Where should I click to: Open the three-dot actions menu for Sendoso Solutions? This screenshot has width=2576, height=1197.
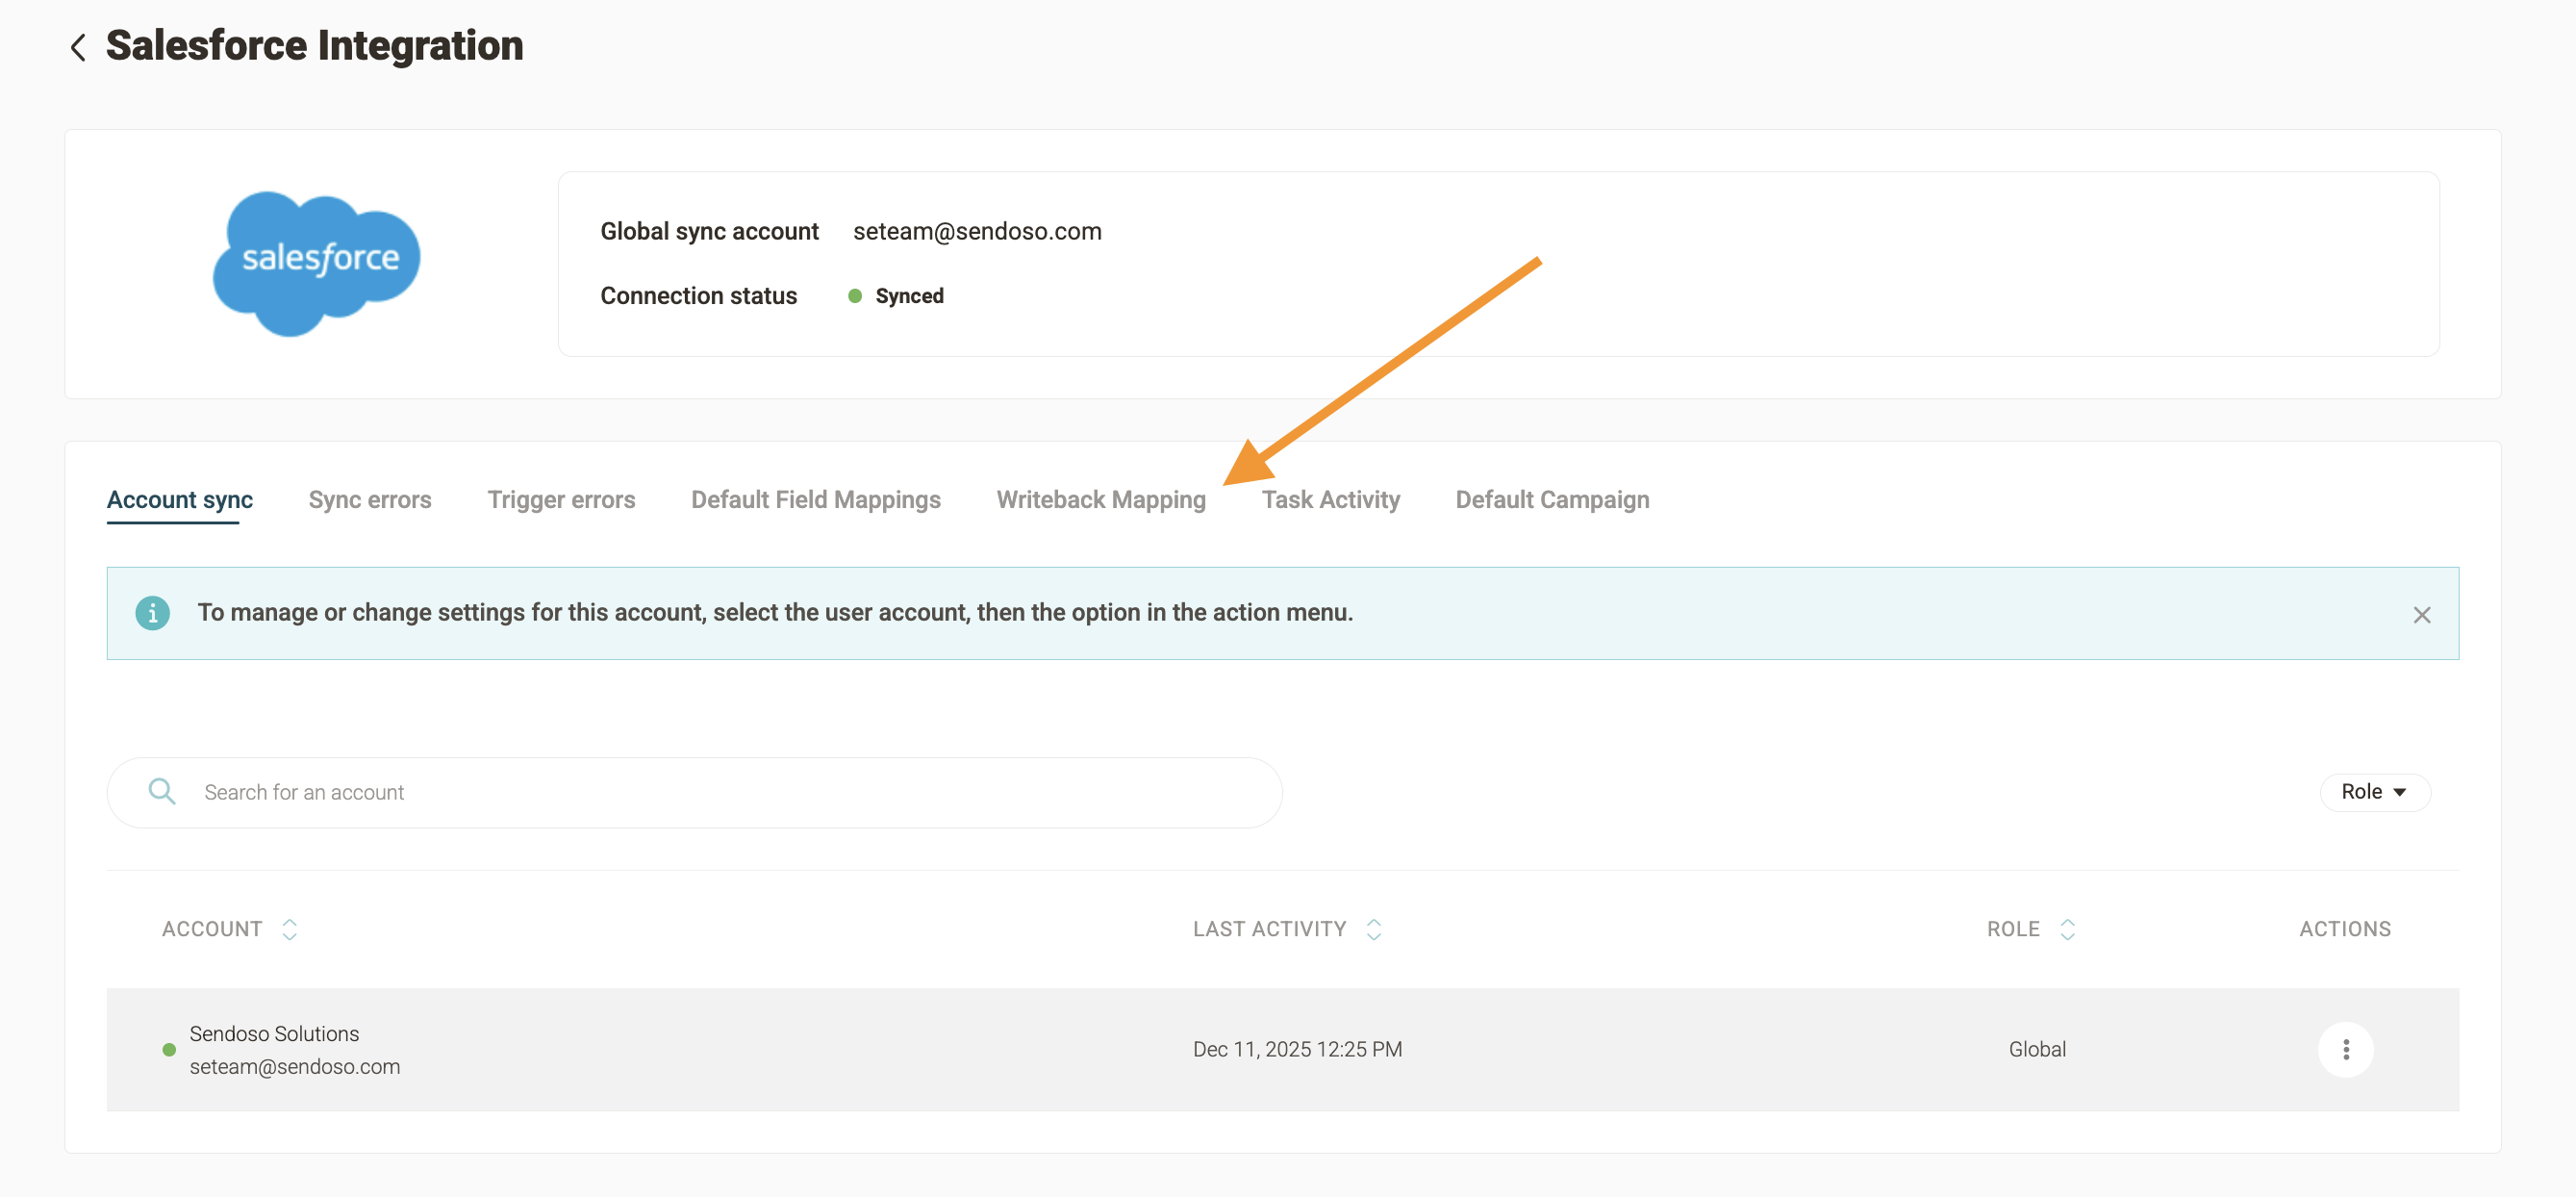pos(2345,1049)
